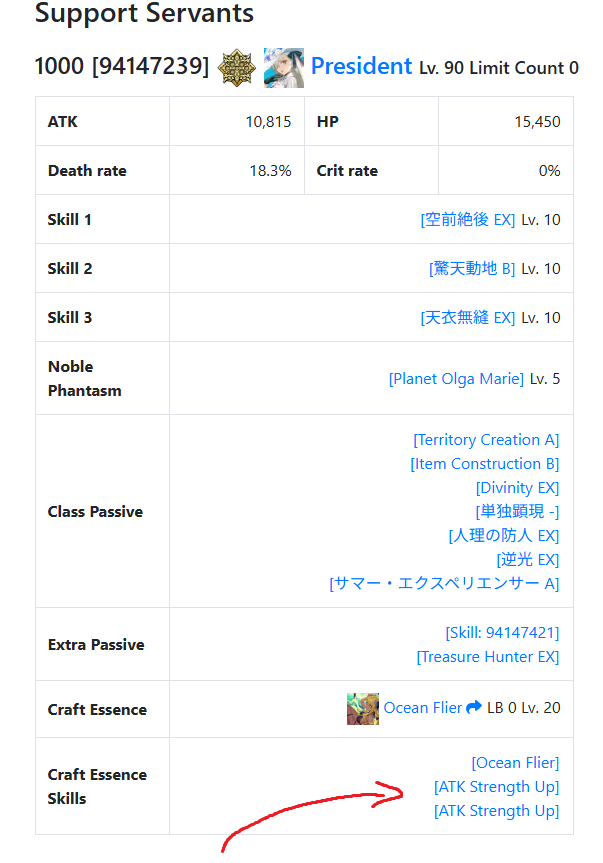603x863 pixels.
Task: Open the 逆光 EX passive link
Action: tap(528, 560)
